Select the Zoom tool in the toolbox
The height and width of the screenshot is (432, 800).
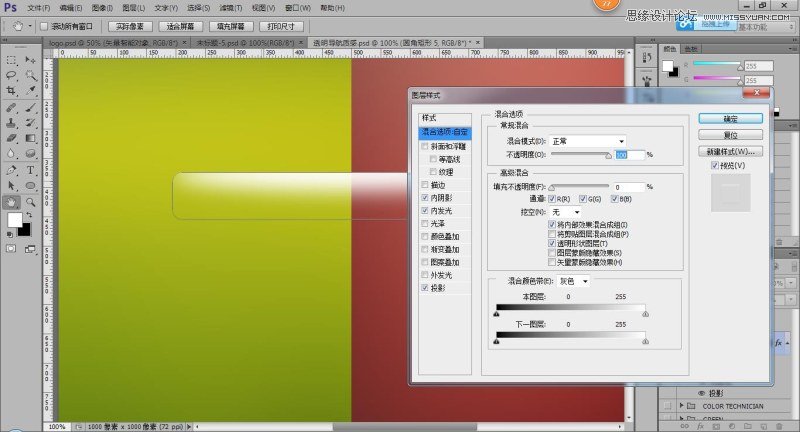(30, 202)
